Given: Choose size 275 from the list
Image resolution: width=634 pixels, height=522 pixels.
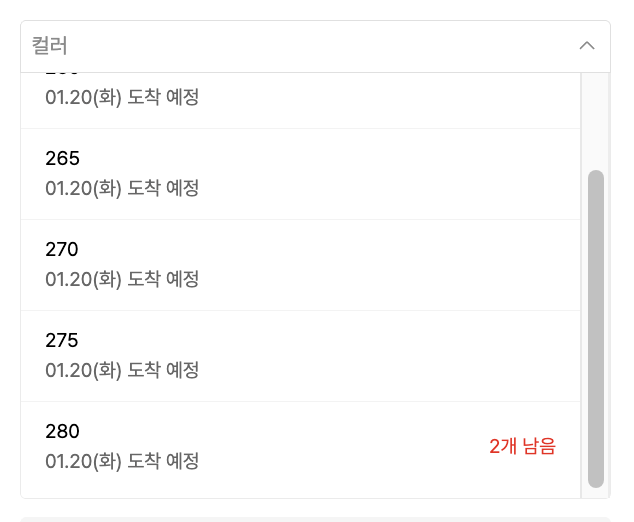Looking at the screenshot, I should [300, 355].
